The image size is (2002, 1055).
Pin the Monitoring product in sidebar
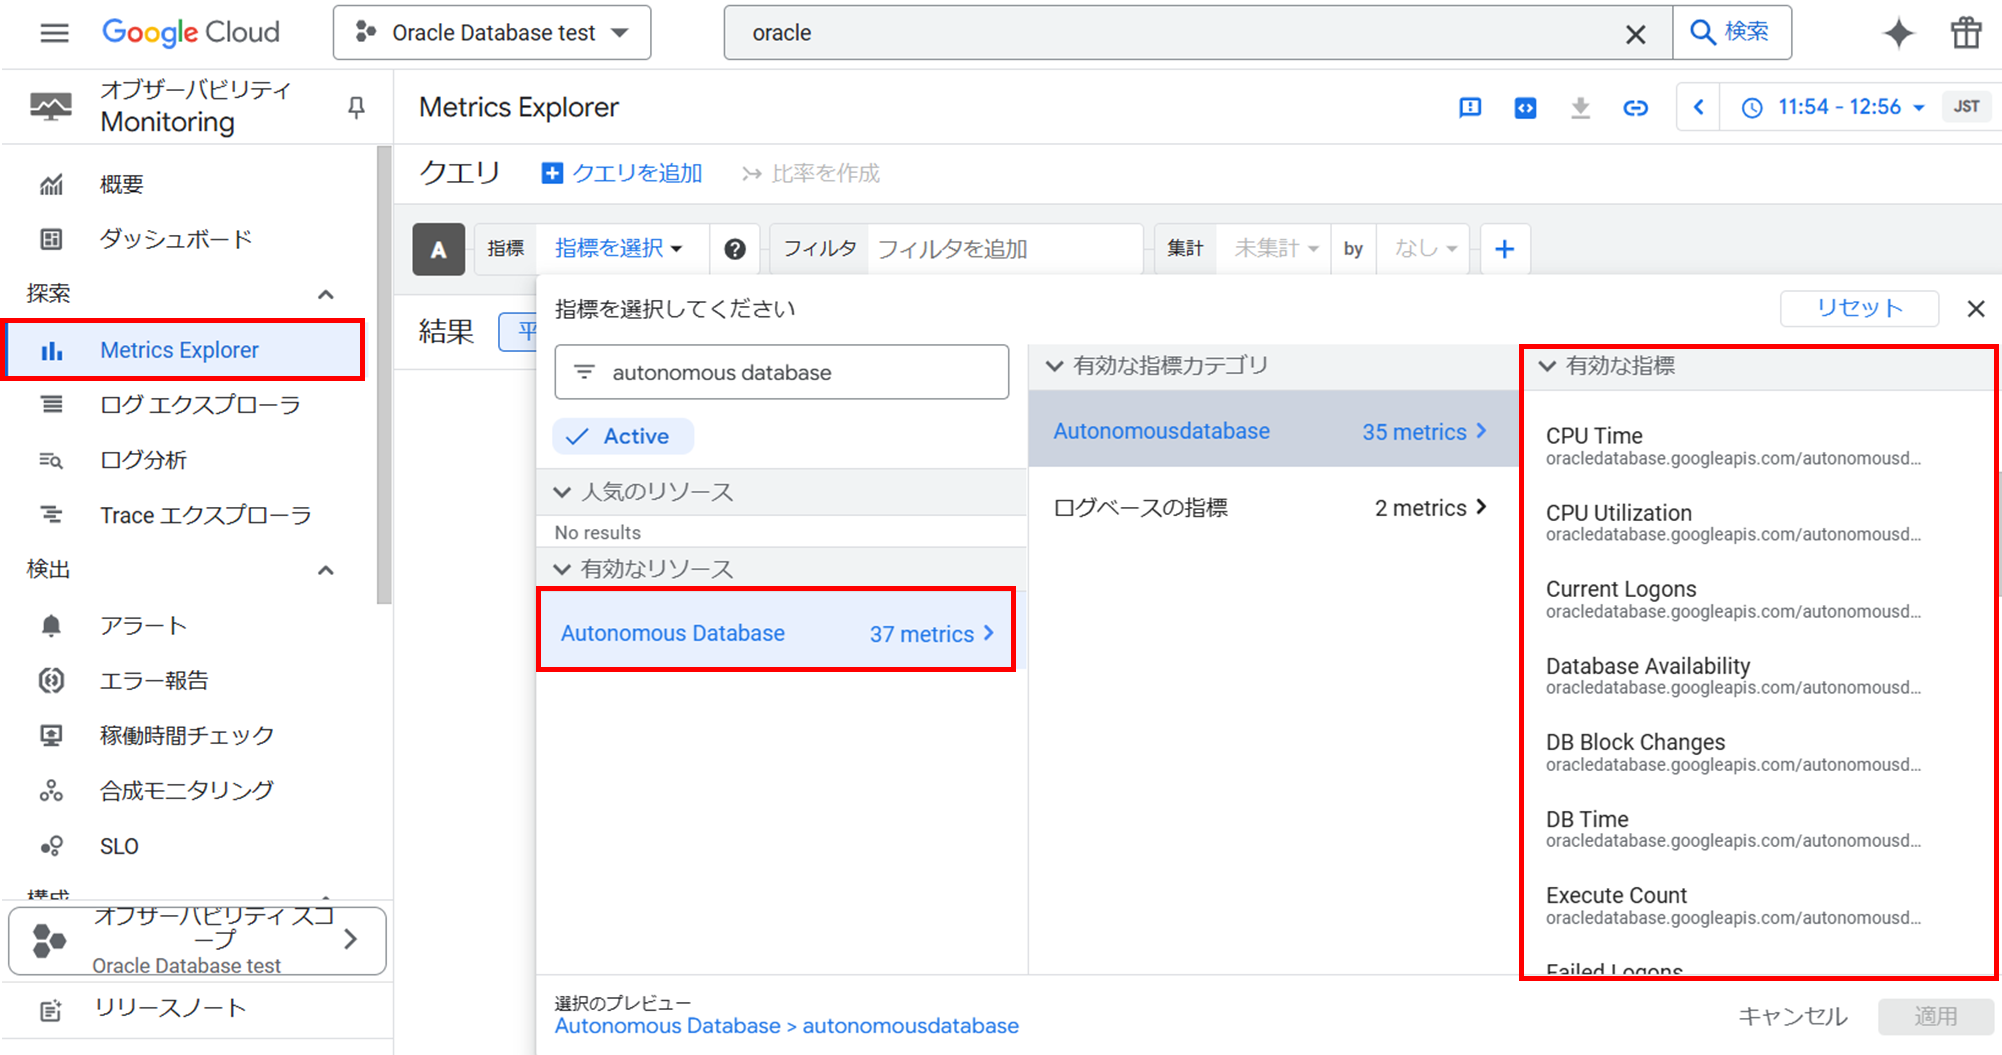(356, 107)
